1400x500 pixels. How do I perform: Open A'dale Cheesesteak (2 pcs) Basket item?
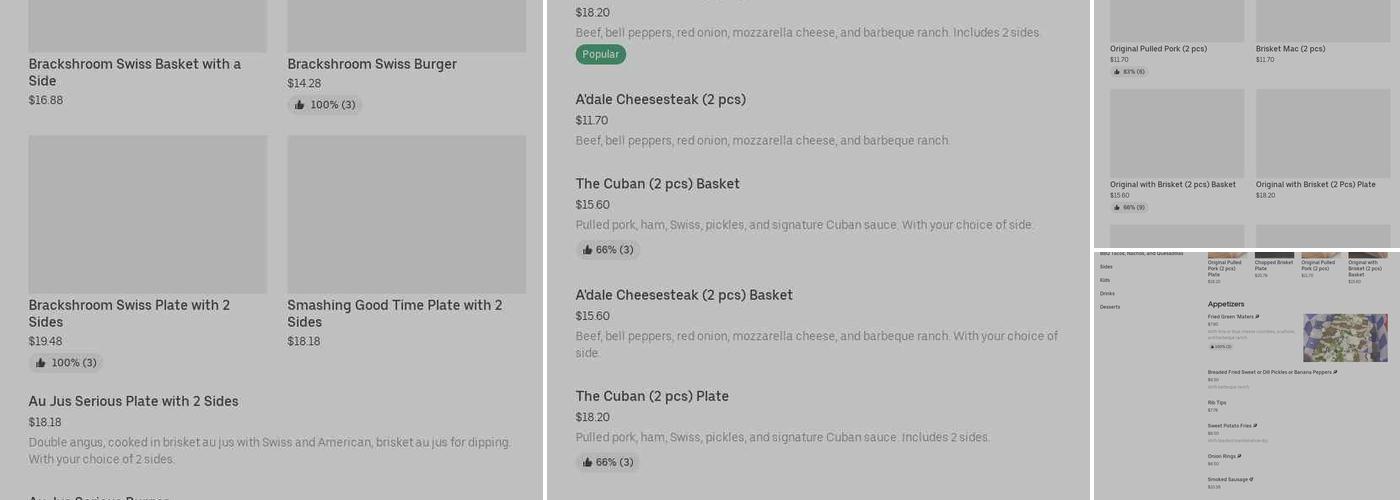tap(684, 295)
